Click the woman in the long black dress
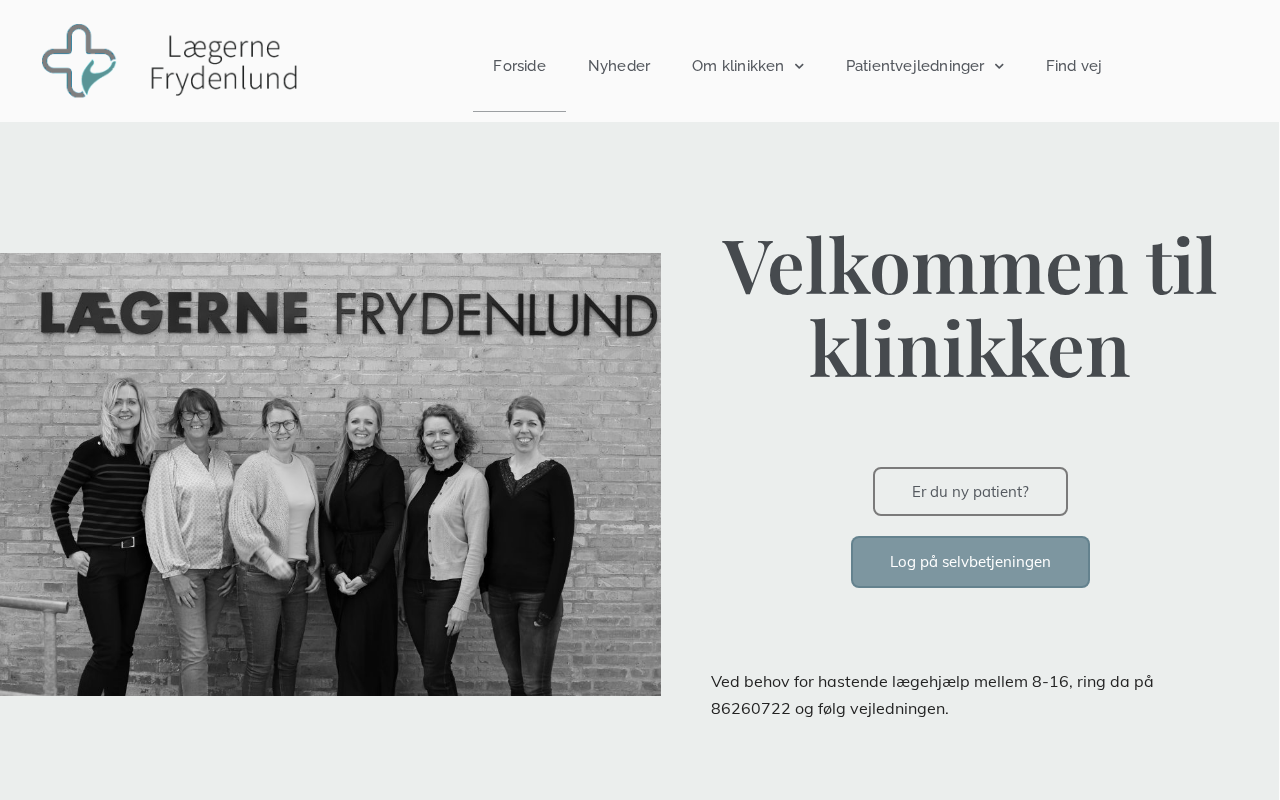Viewport: 1280px width, 800px height. (x=359, y=545)
